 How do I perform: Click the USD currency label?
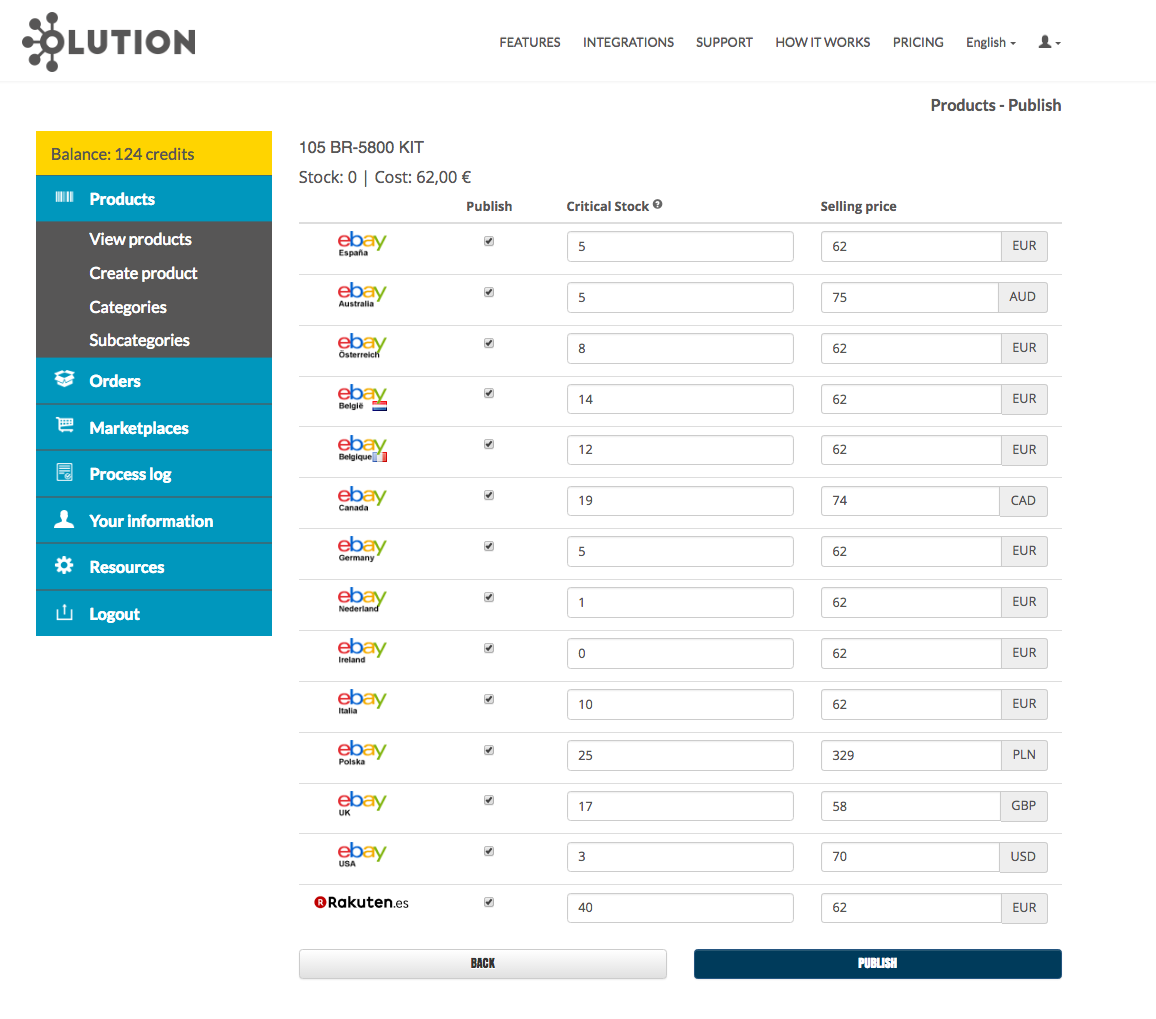(1023, 857)
